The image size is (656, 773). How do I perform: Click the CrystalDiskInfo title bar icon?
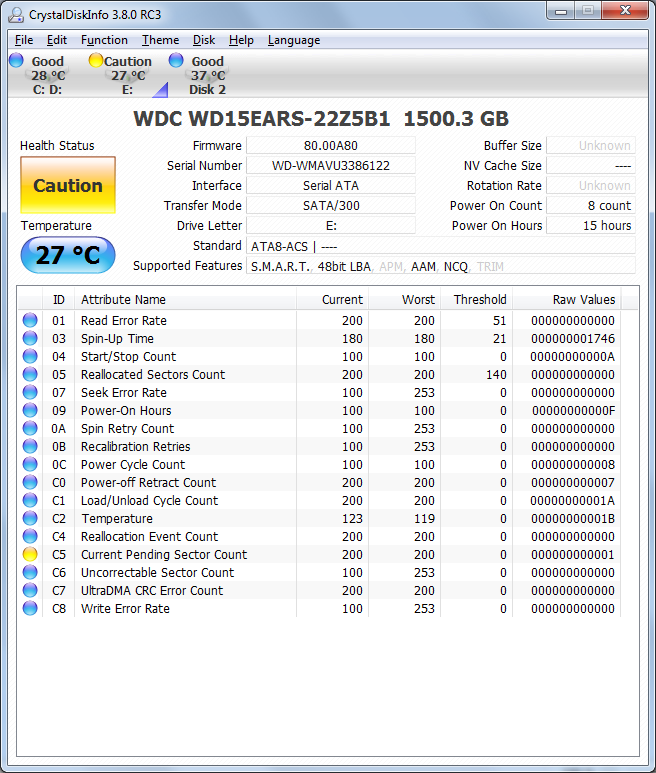pos(16,14)
